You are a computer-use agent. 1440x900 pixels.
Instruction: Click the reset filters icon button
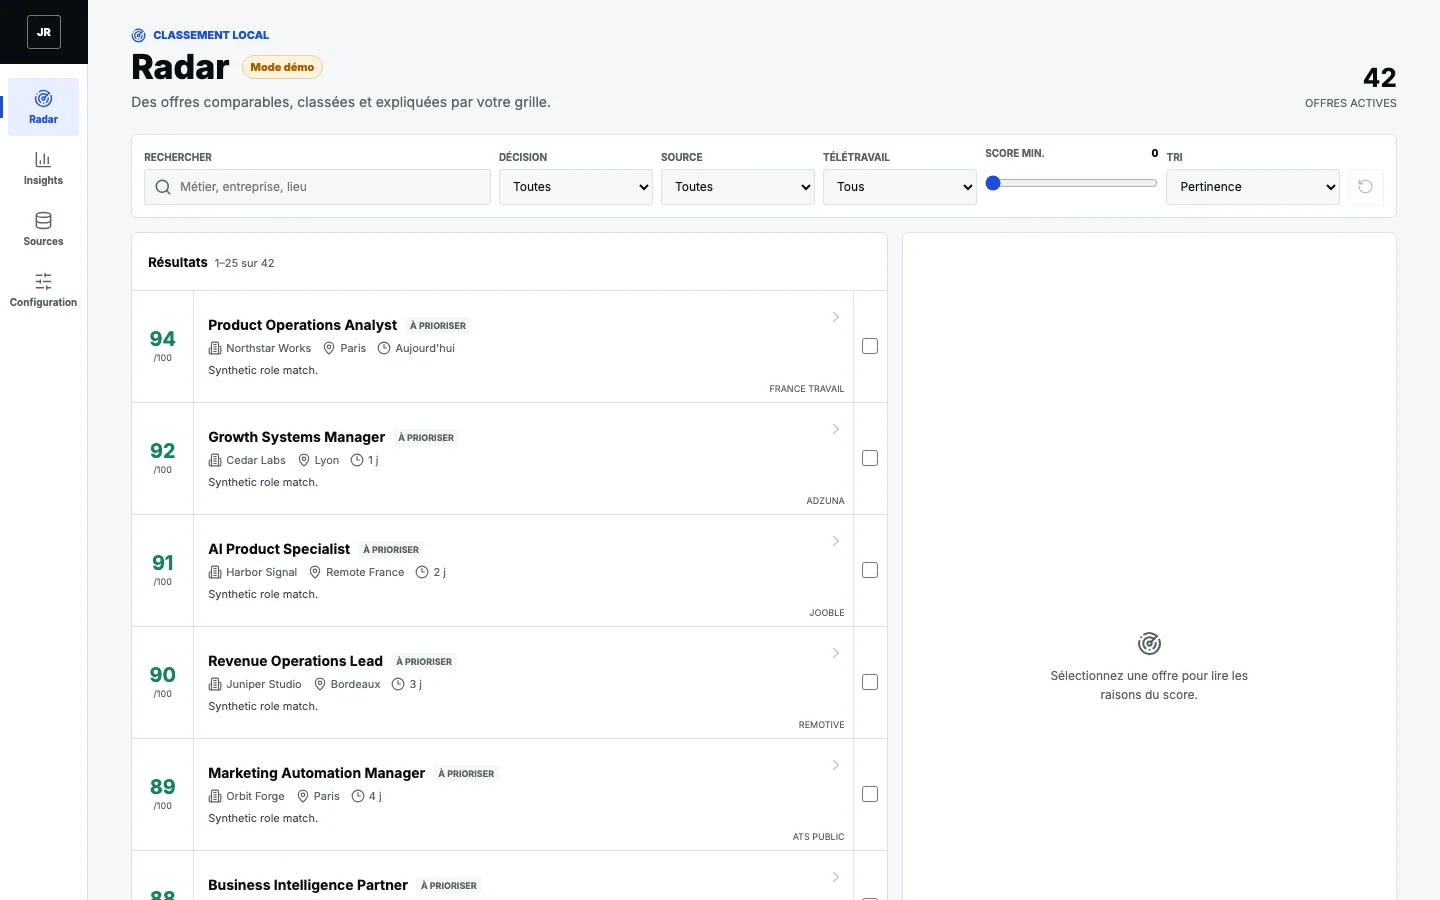1365,187
